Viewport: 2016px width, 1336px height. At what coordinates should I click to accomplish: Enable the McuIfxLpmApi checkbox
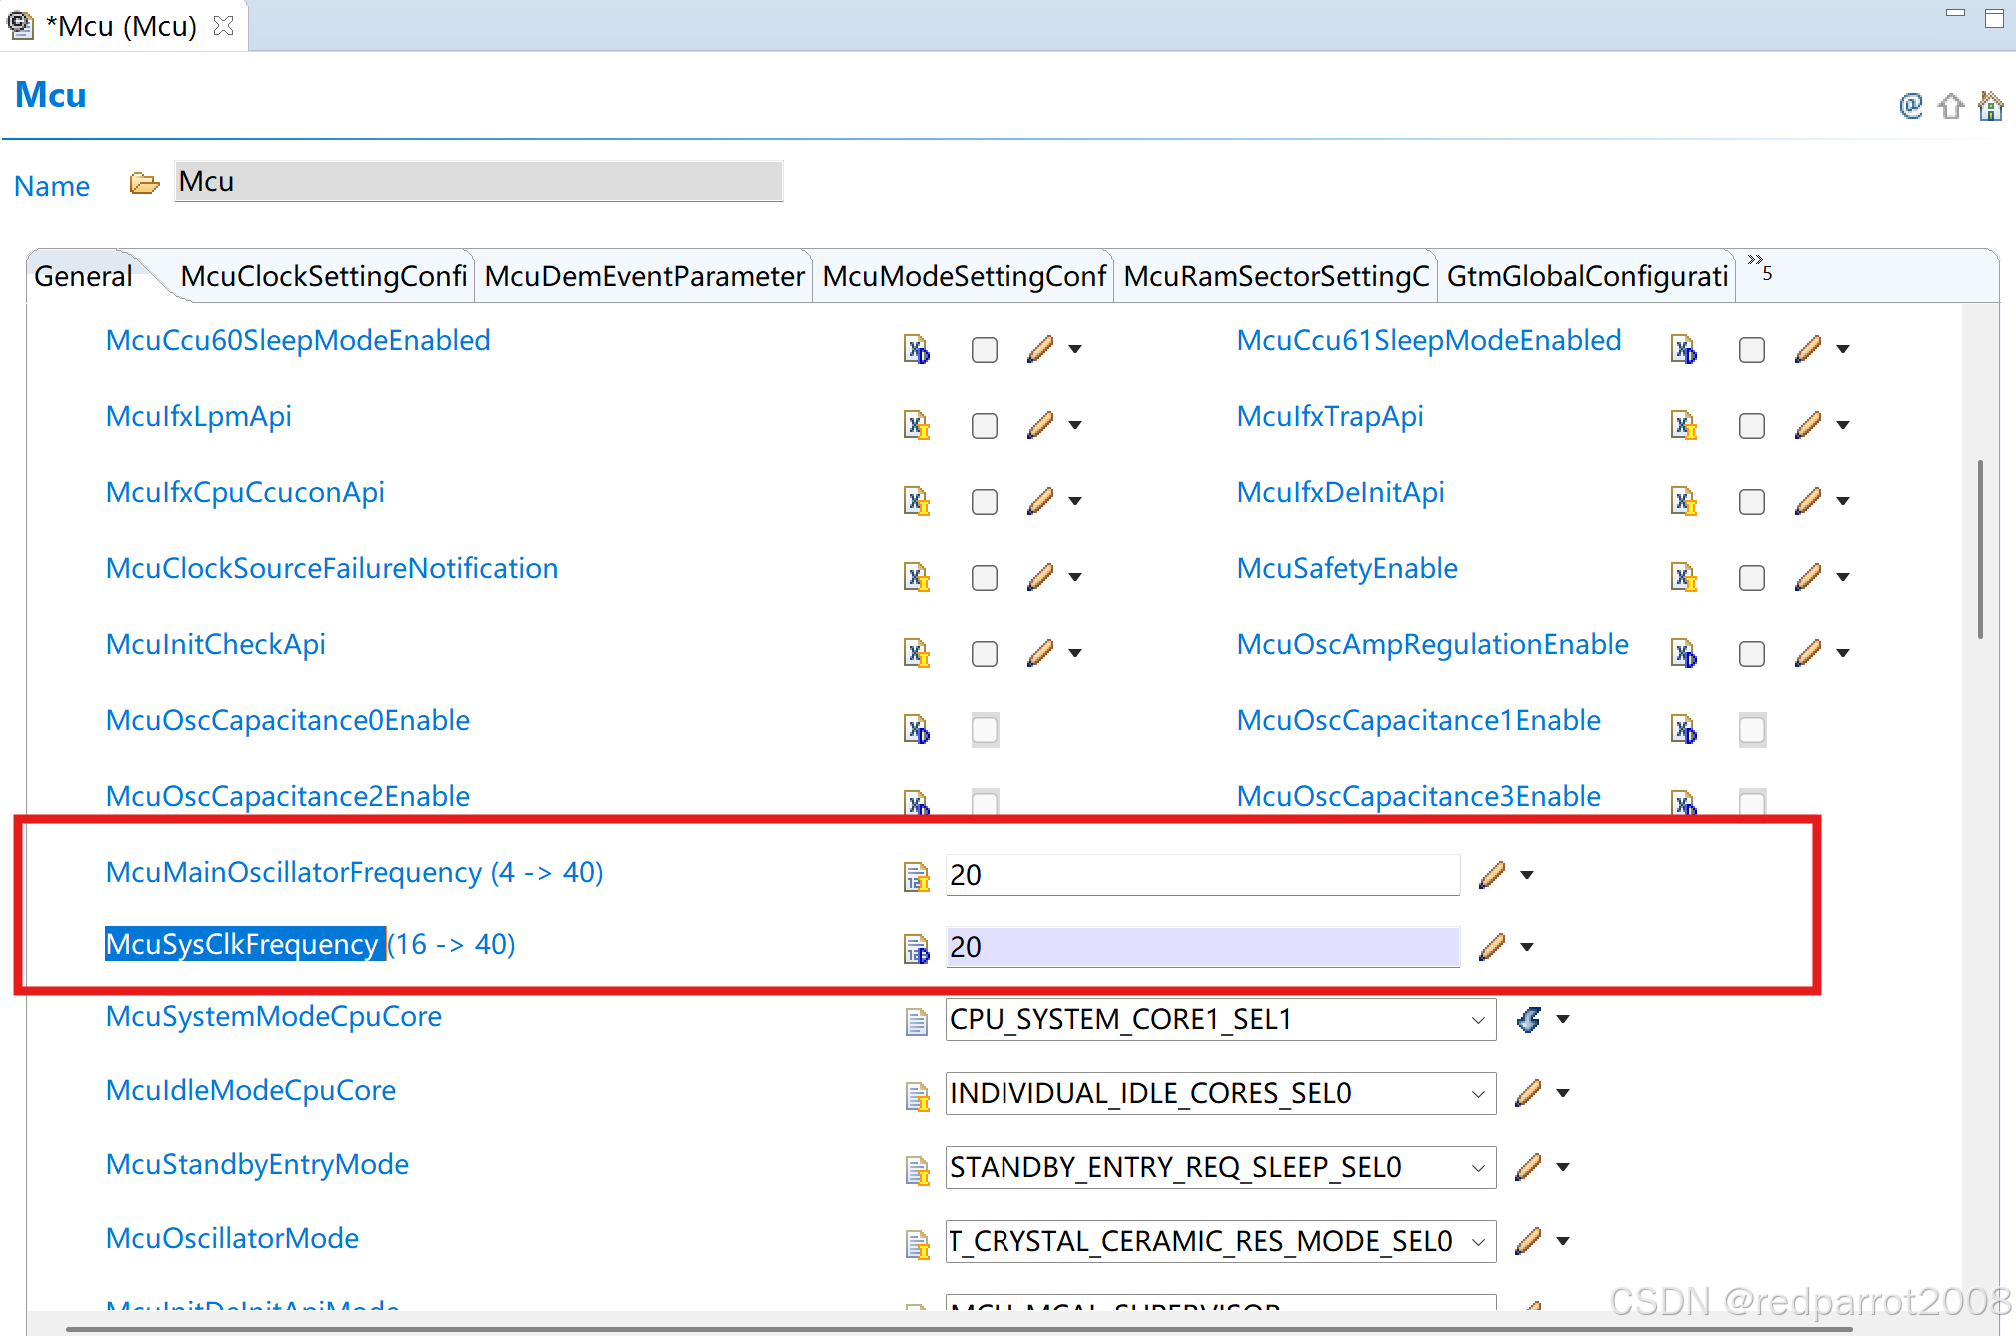pos(984,426)
